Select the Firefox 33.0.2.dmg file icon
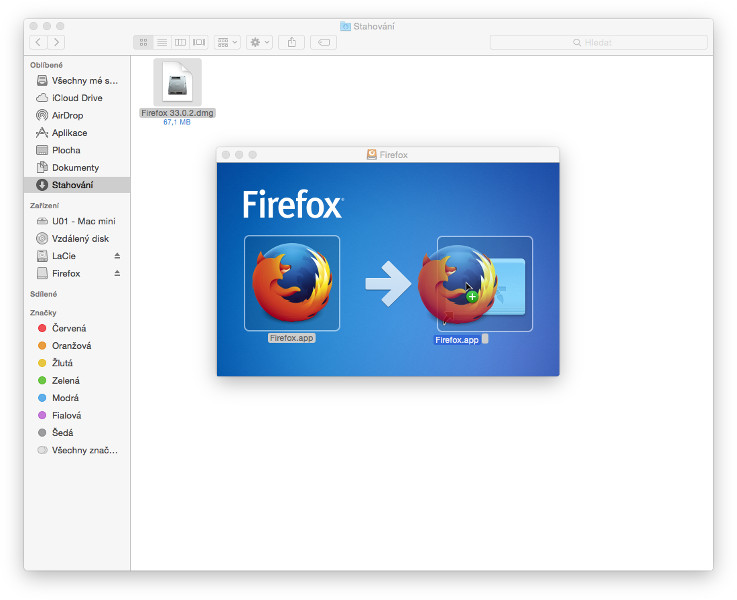The image size is (737, 600). pos(177,82)
